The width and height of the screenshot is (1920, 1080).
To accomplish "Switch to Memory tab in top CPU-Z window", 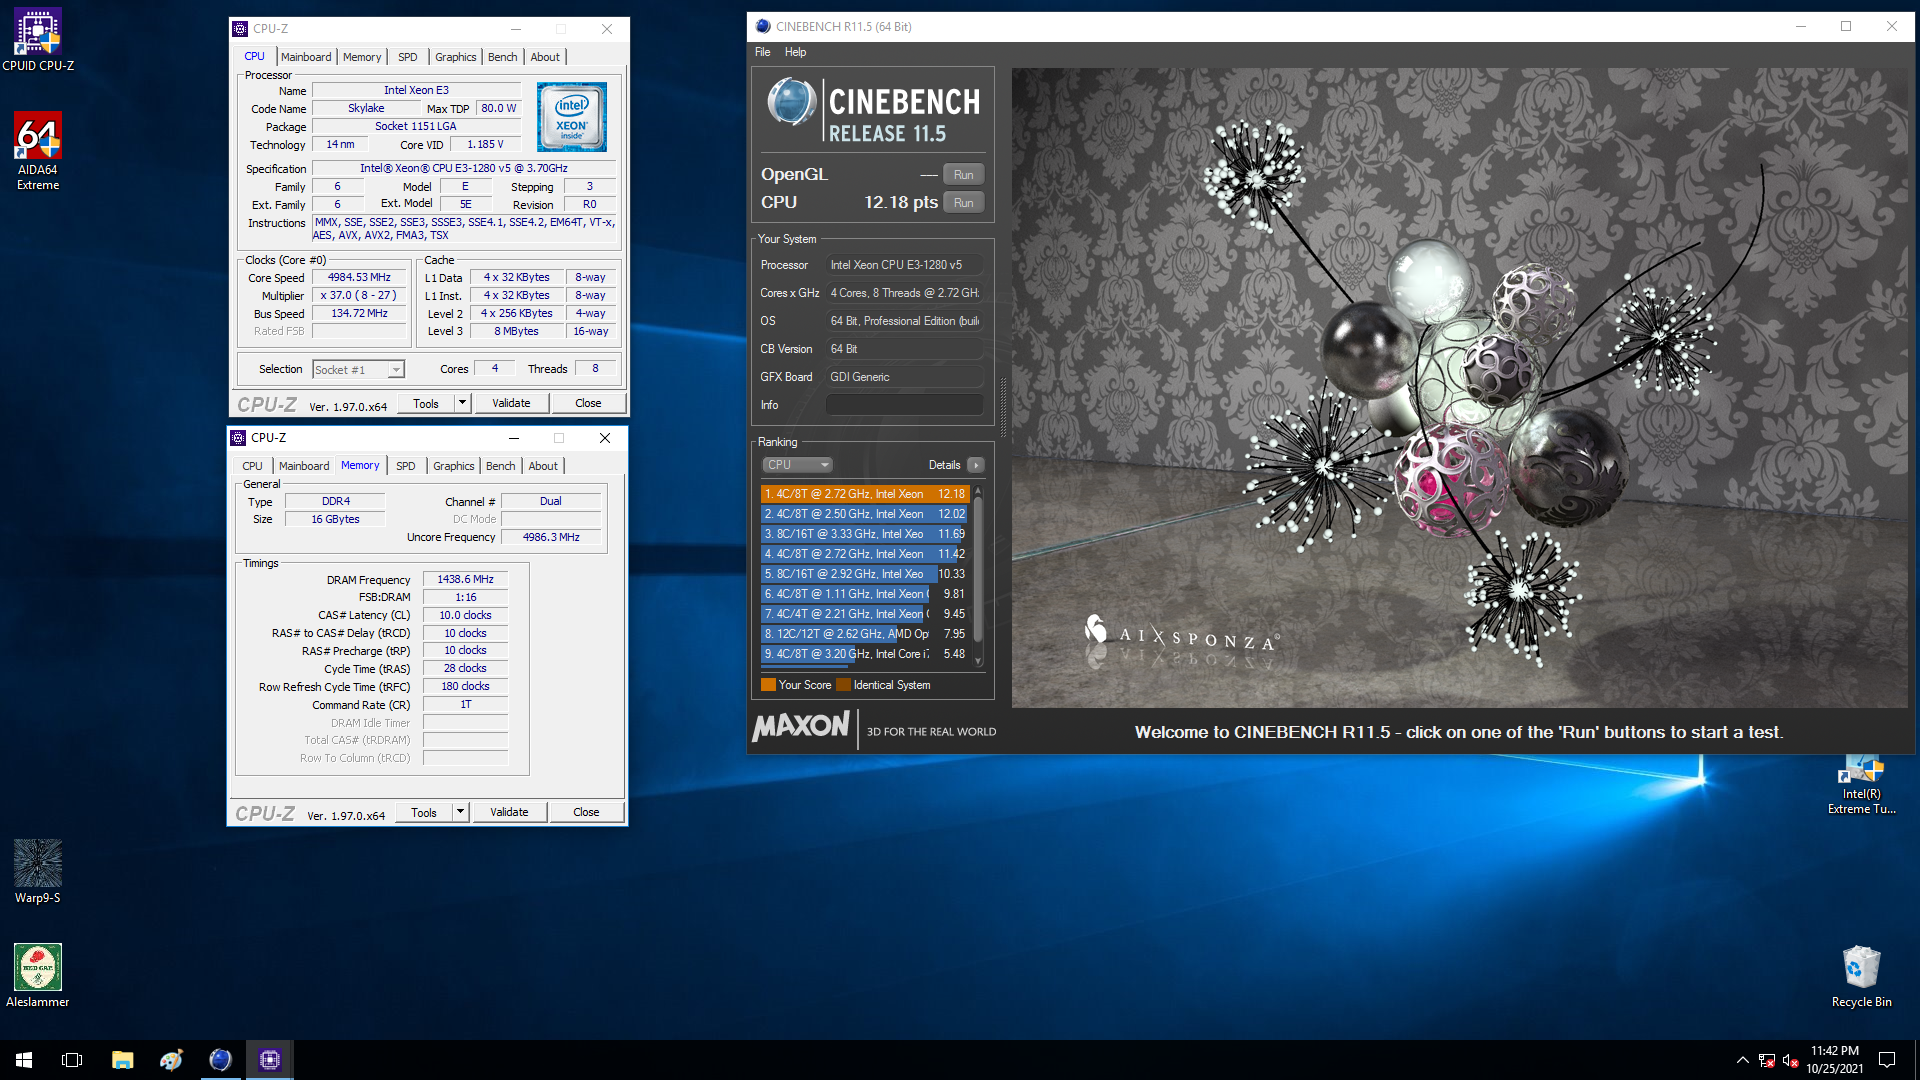I will point(362,57).
